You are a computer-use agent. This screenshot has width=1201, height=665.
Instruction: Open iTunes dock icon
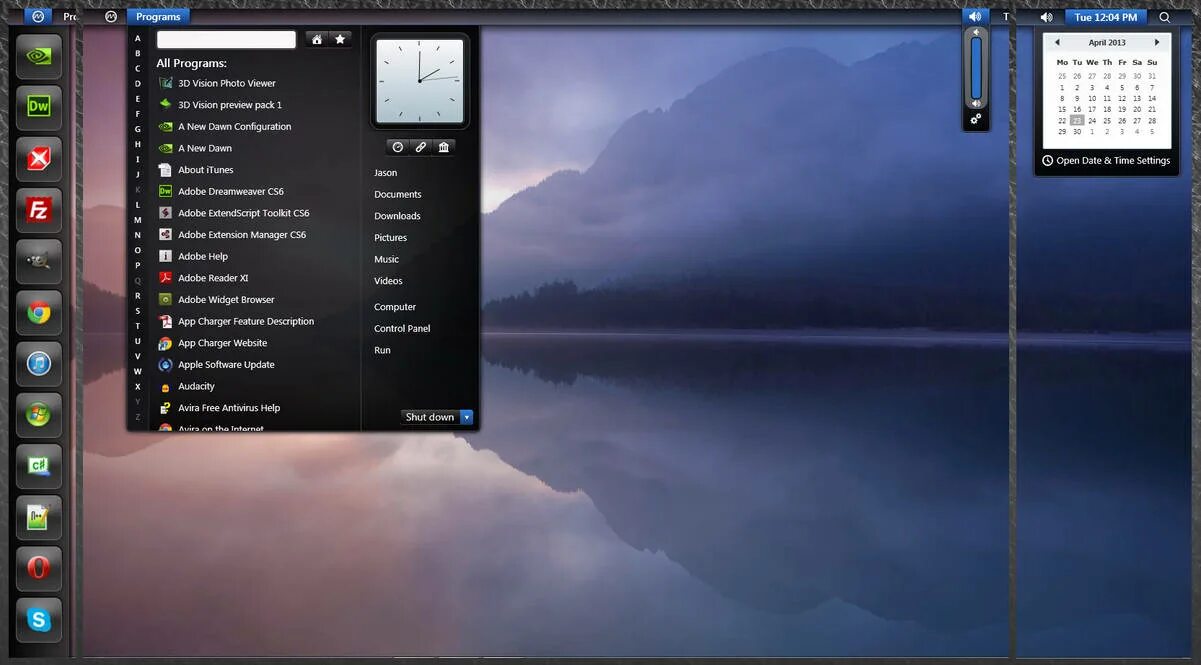[39, 364]
